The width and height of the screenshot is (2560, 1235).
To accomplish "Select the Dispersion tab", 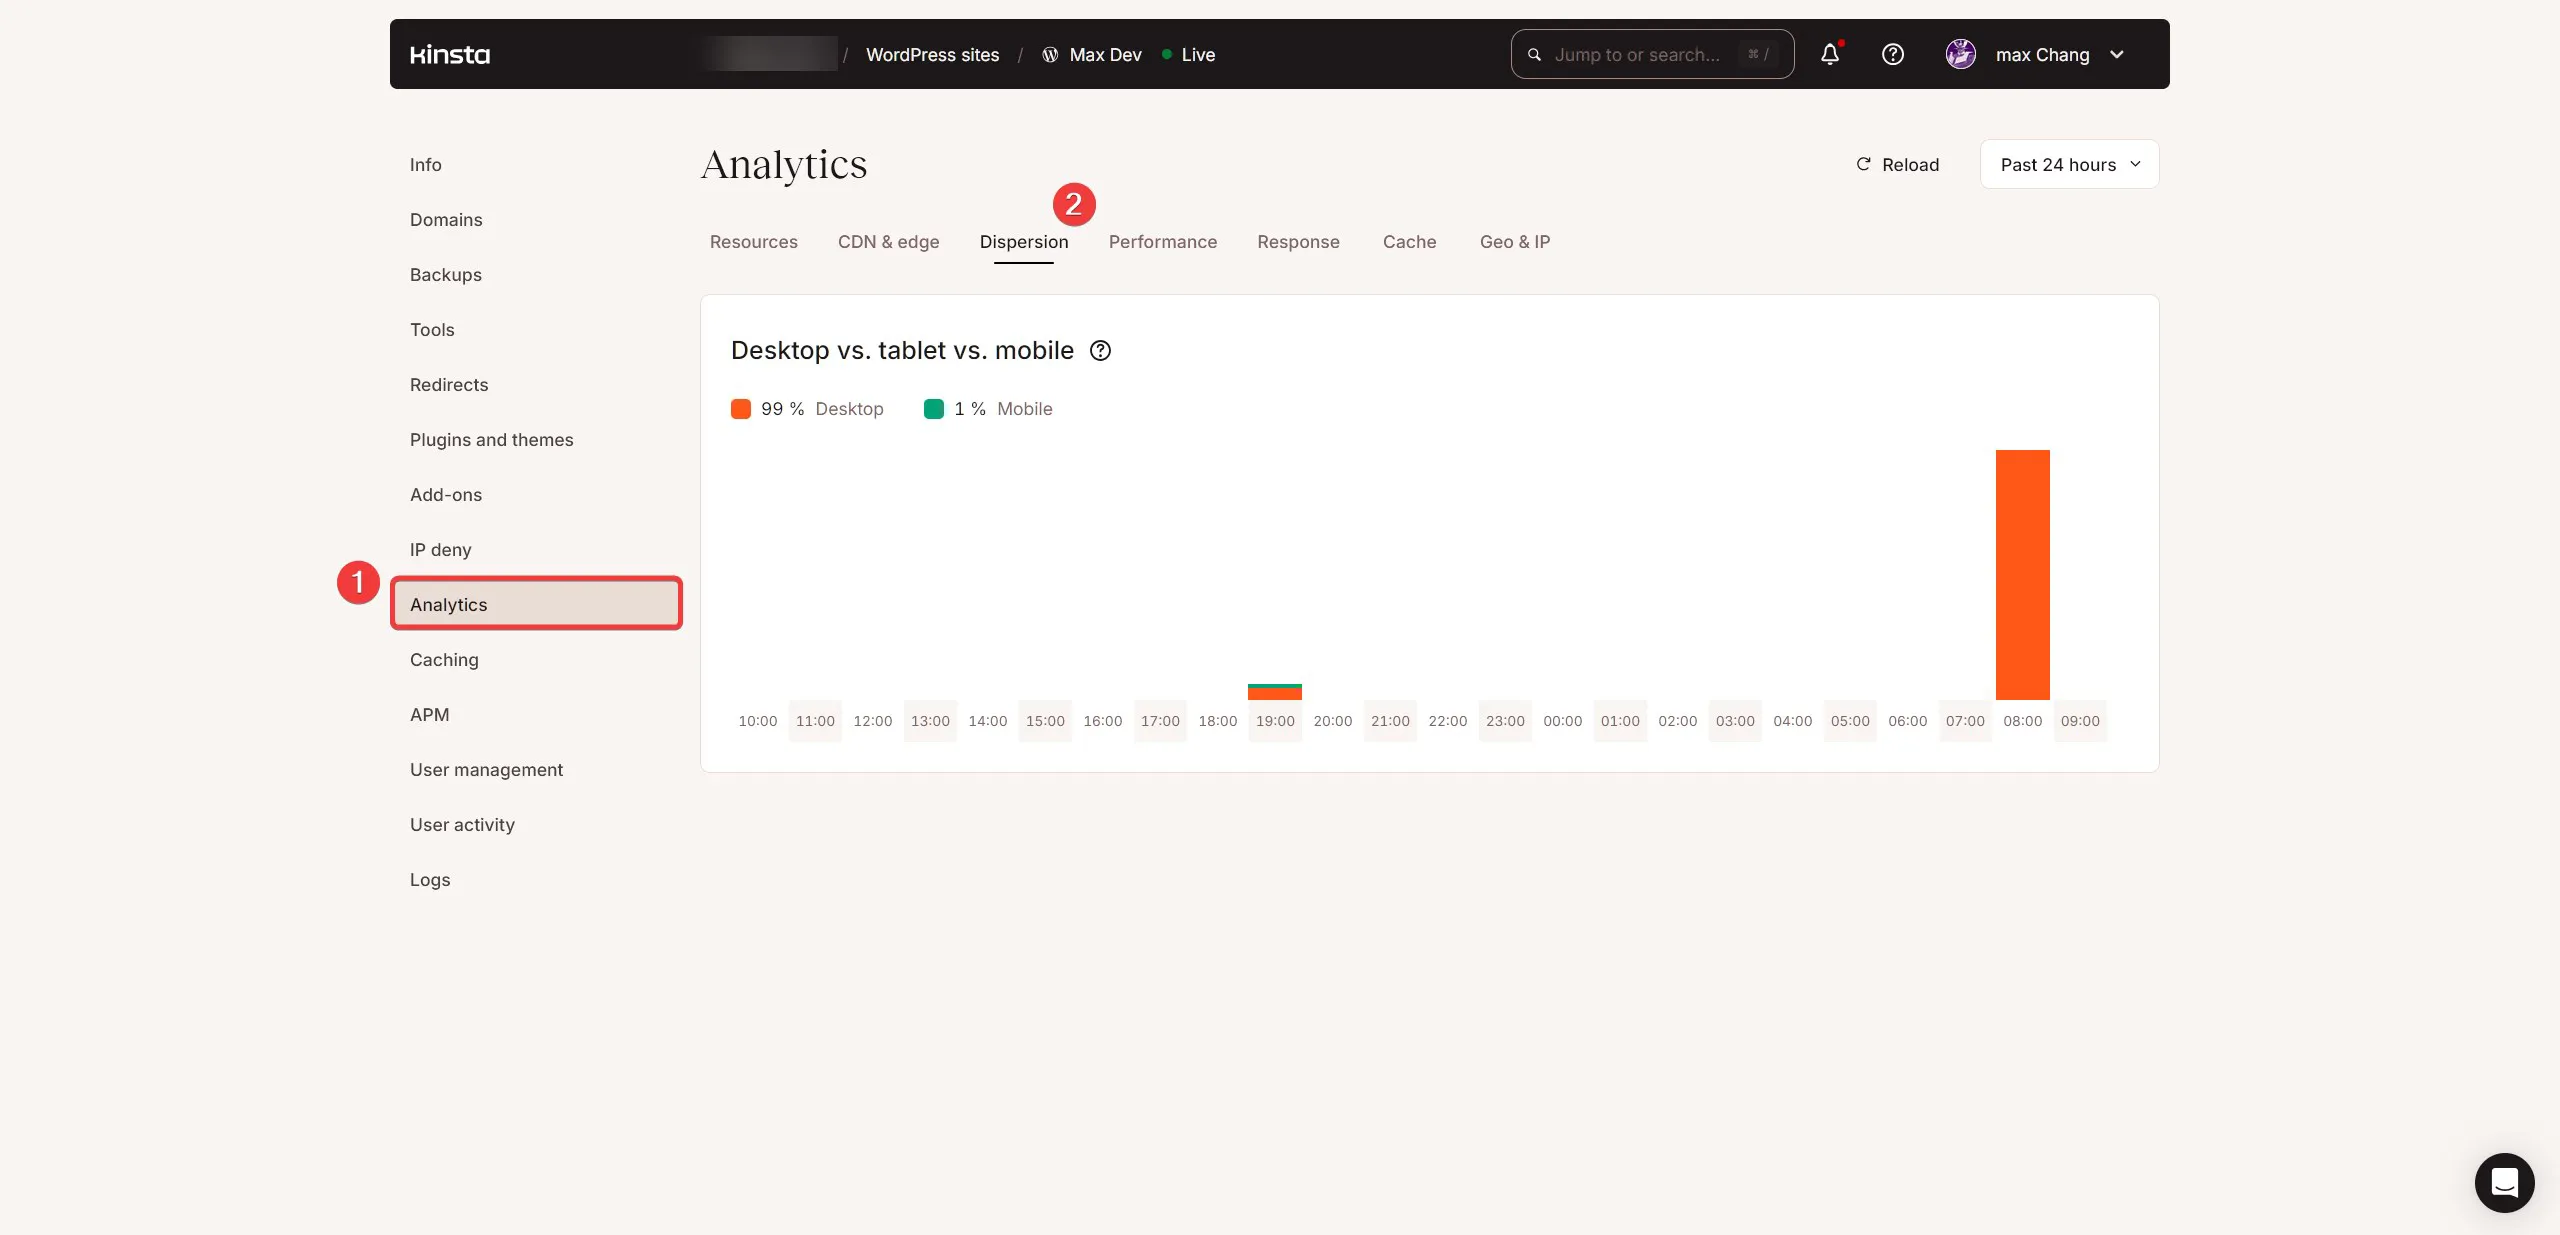I will pos(1024,242).
